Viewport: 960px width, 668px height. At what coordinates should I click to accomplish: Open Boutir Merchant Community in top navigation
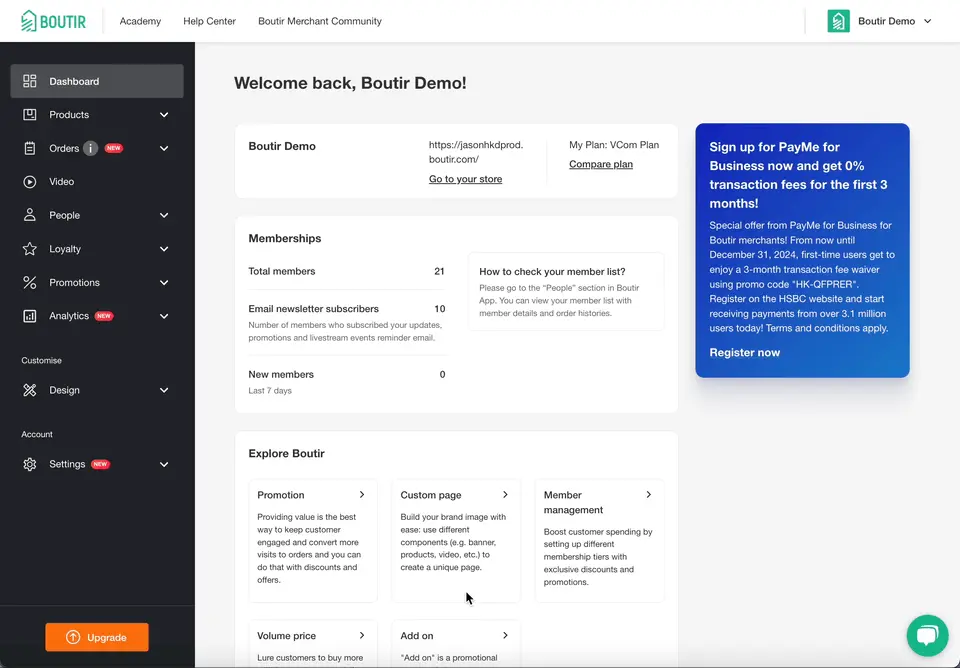[320, 21]
